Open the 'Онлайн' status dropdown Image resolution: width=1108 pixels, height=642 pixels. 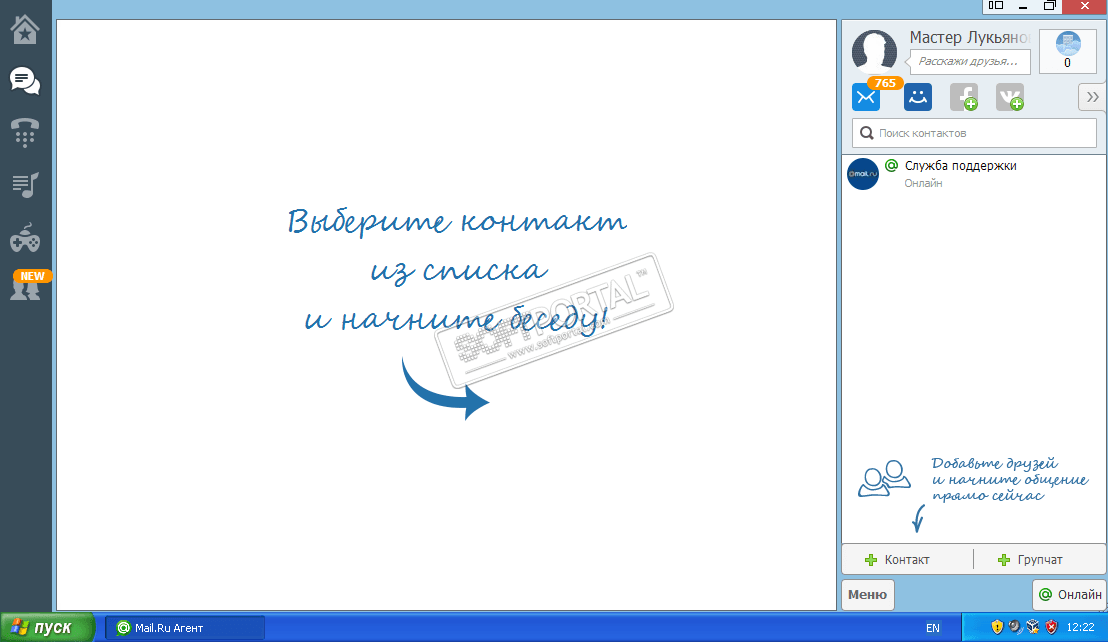1070,595
